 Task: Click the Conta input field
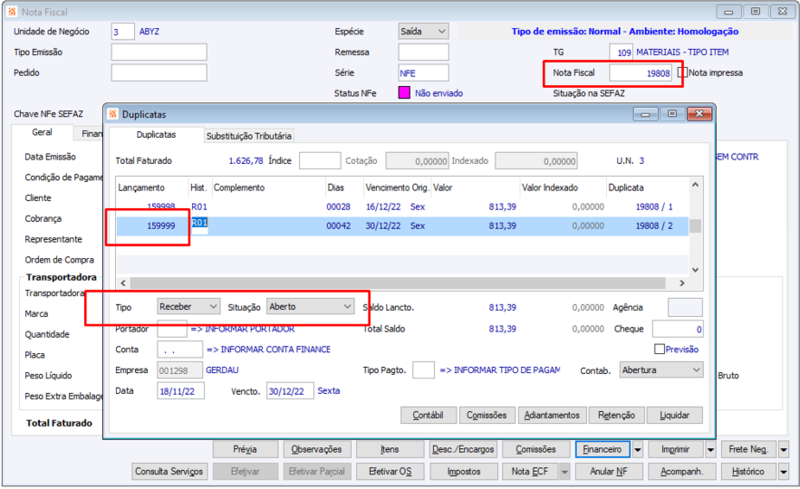tap(180, 350)
